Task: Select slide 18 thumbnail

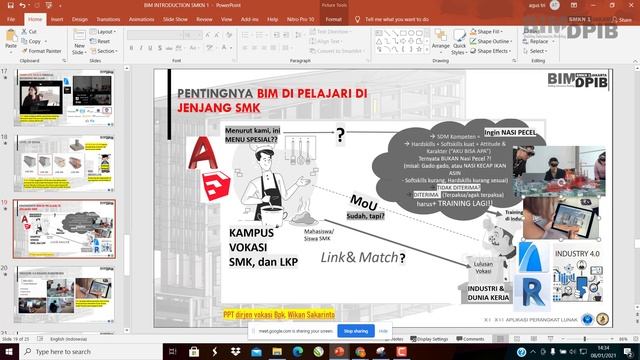Action: 65,163
